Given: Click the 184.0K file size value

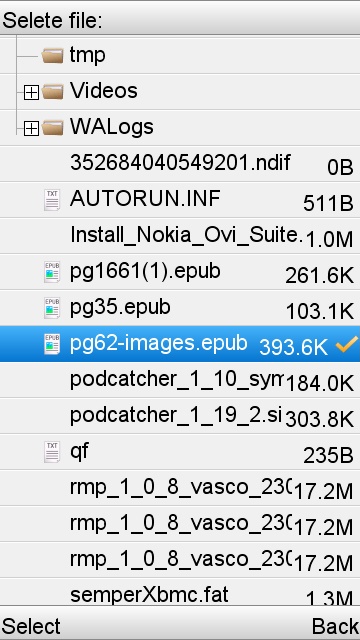Looking at the screenshot, I should [320, 384].
